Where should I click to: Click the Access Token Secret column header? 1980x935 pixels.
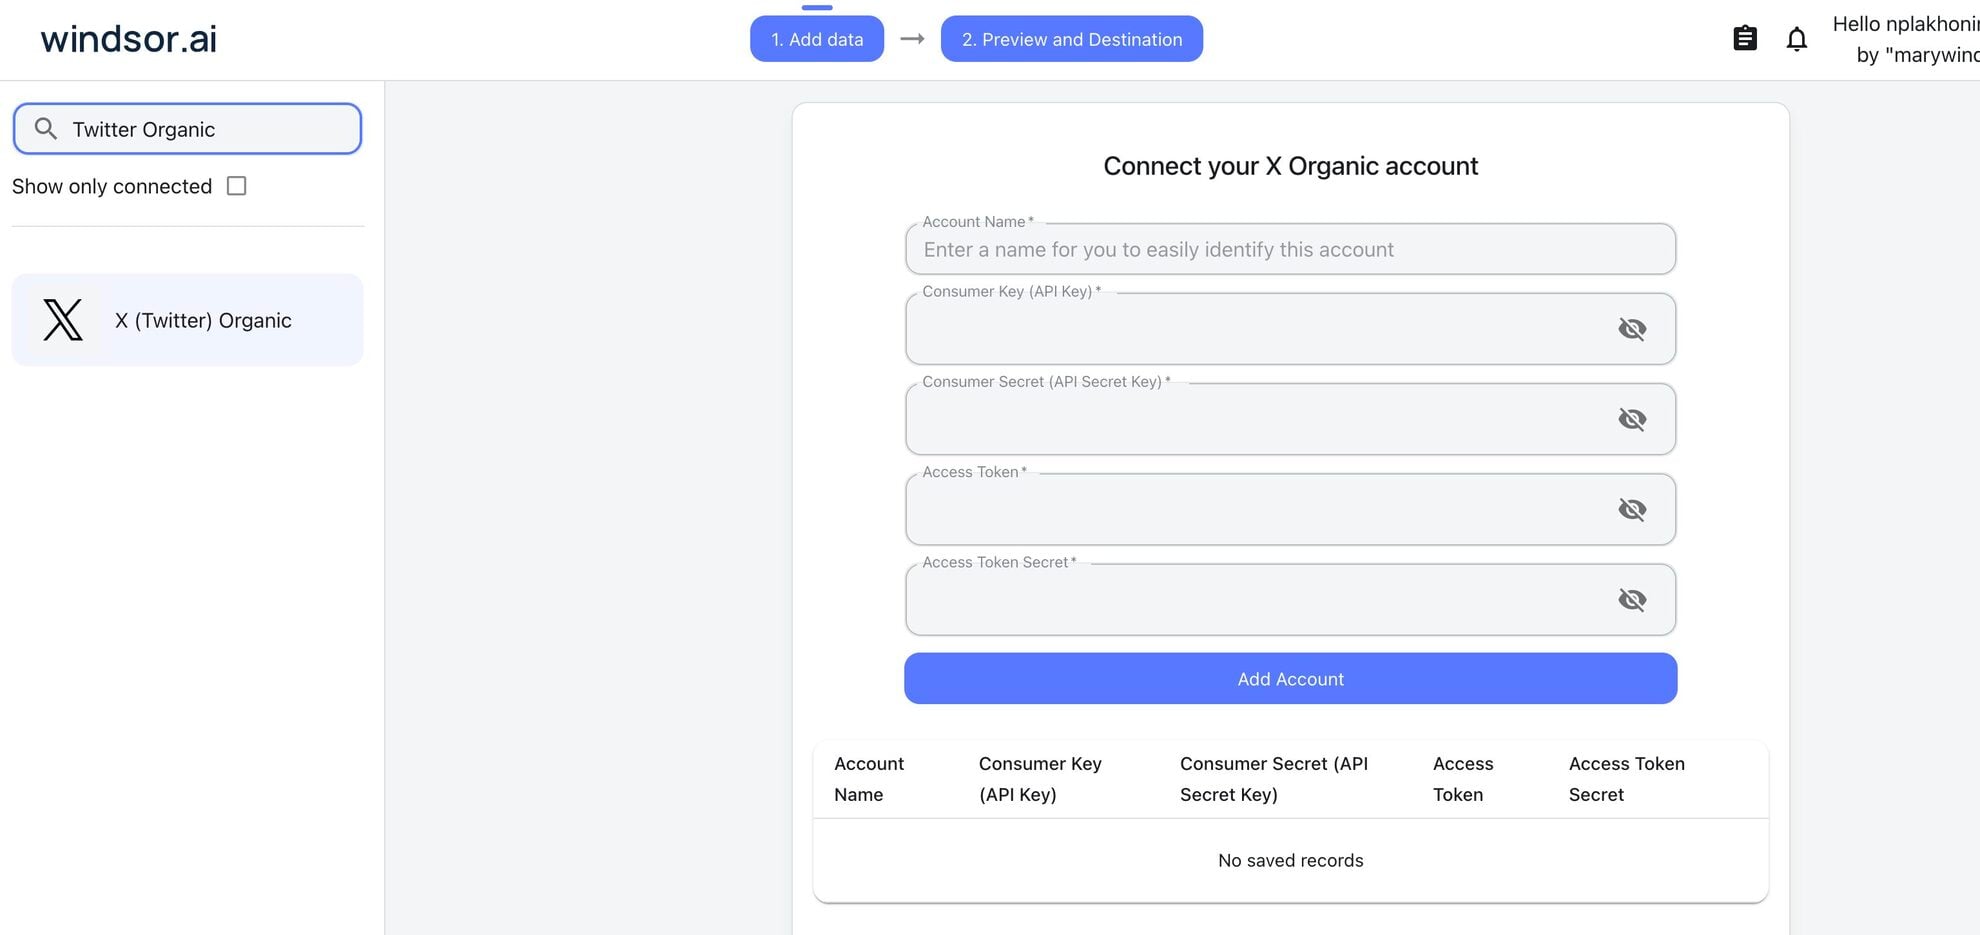point(1626,779)
